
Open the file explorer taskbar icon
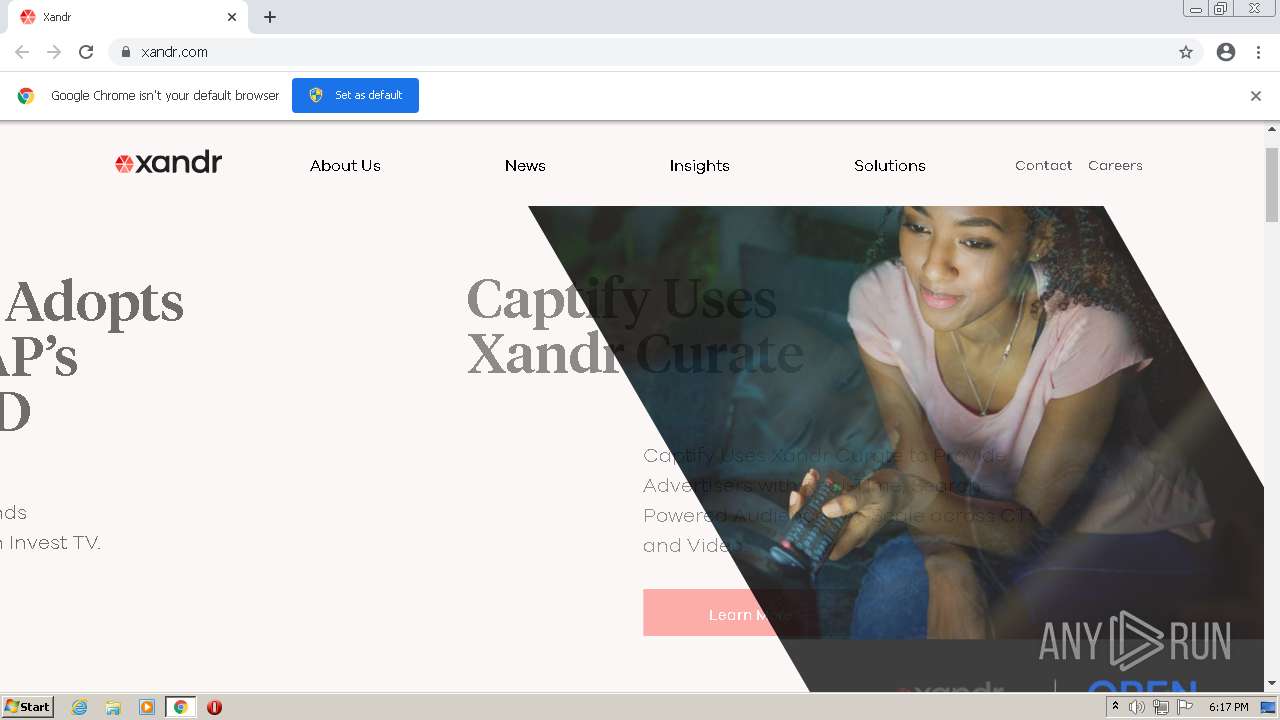113,707
